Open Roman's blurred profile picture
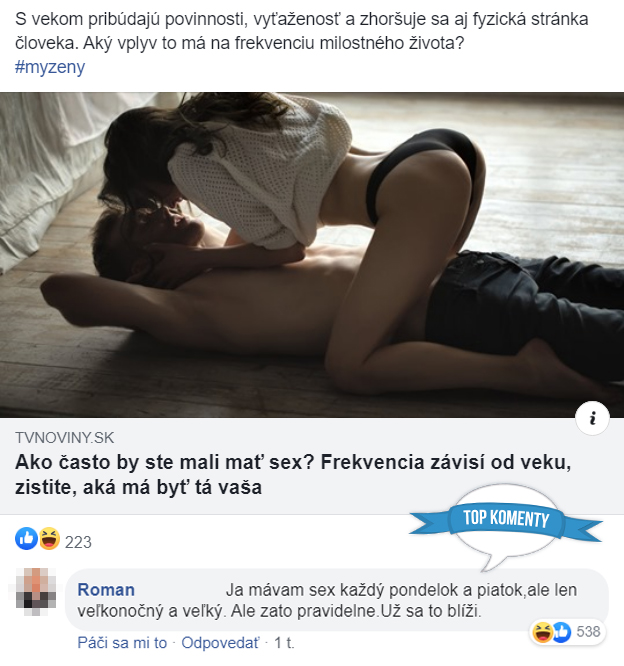Image resolution: width=624 pixels, height=666 pixels. click(36, 592)
